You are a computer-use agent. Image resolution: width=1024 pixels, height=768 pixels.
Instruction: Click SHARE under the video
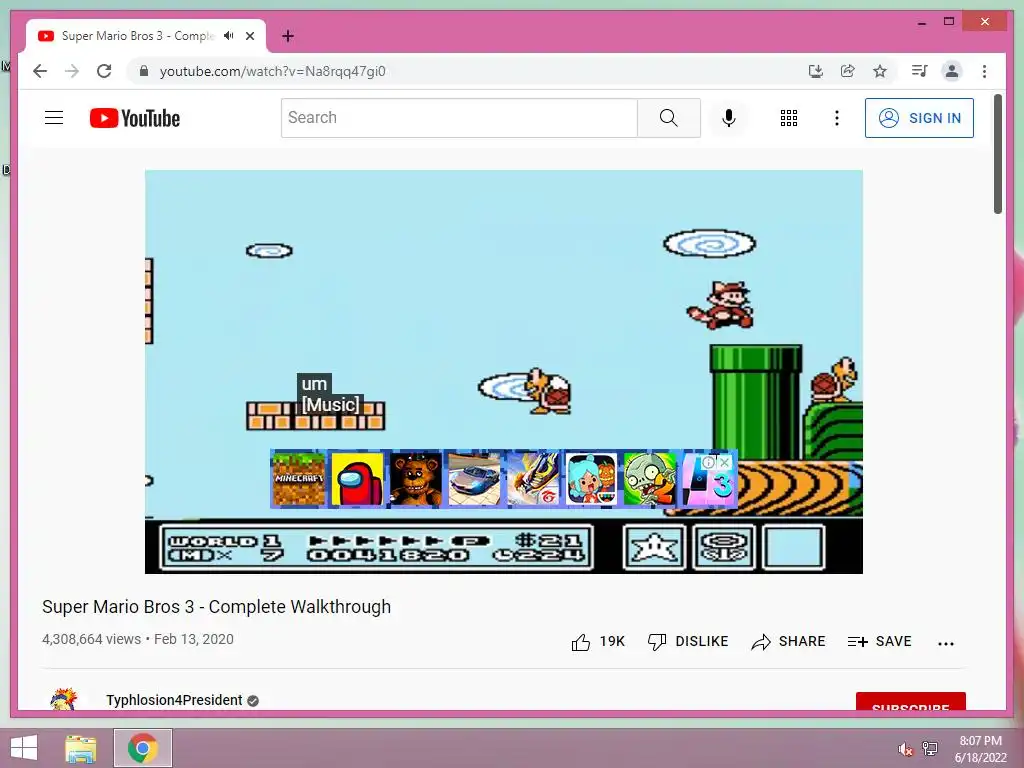788,642
